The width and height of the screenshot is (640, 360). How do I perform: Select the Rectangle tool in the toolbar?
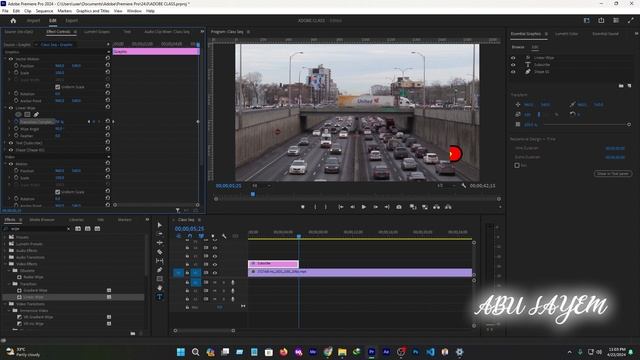(x=160, y=279)
